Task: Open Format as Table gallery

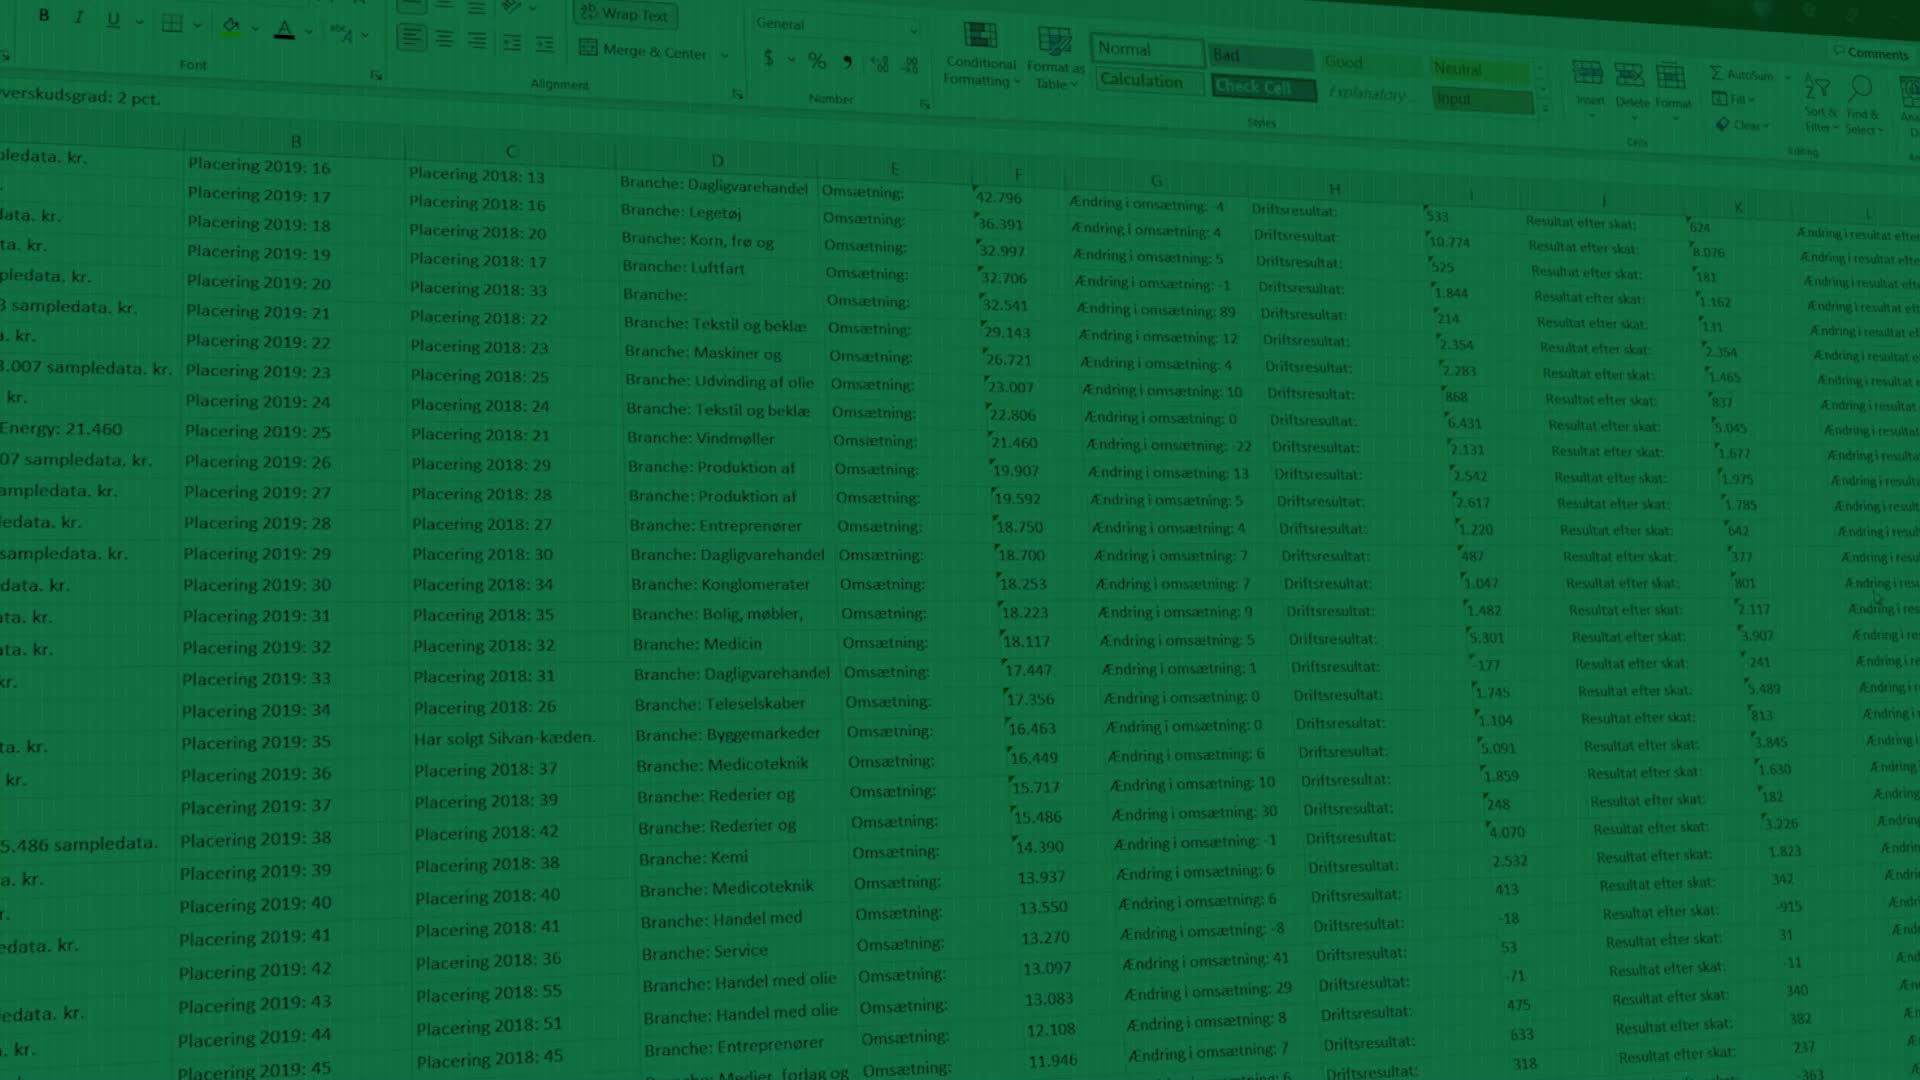Action: 1055,59
